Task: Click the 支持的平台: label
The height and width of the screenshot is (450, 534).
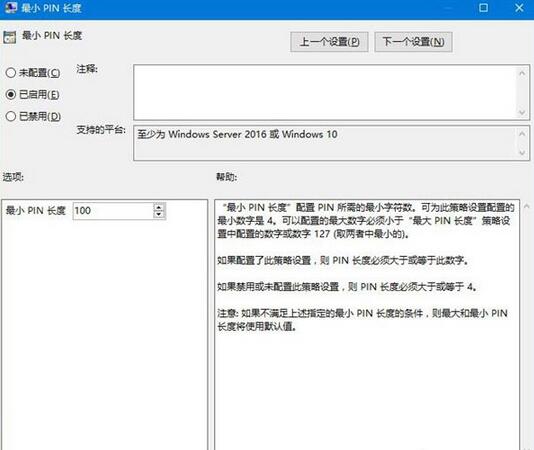Action: click(101, 129)
